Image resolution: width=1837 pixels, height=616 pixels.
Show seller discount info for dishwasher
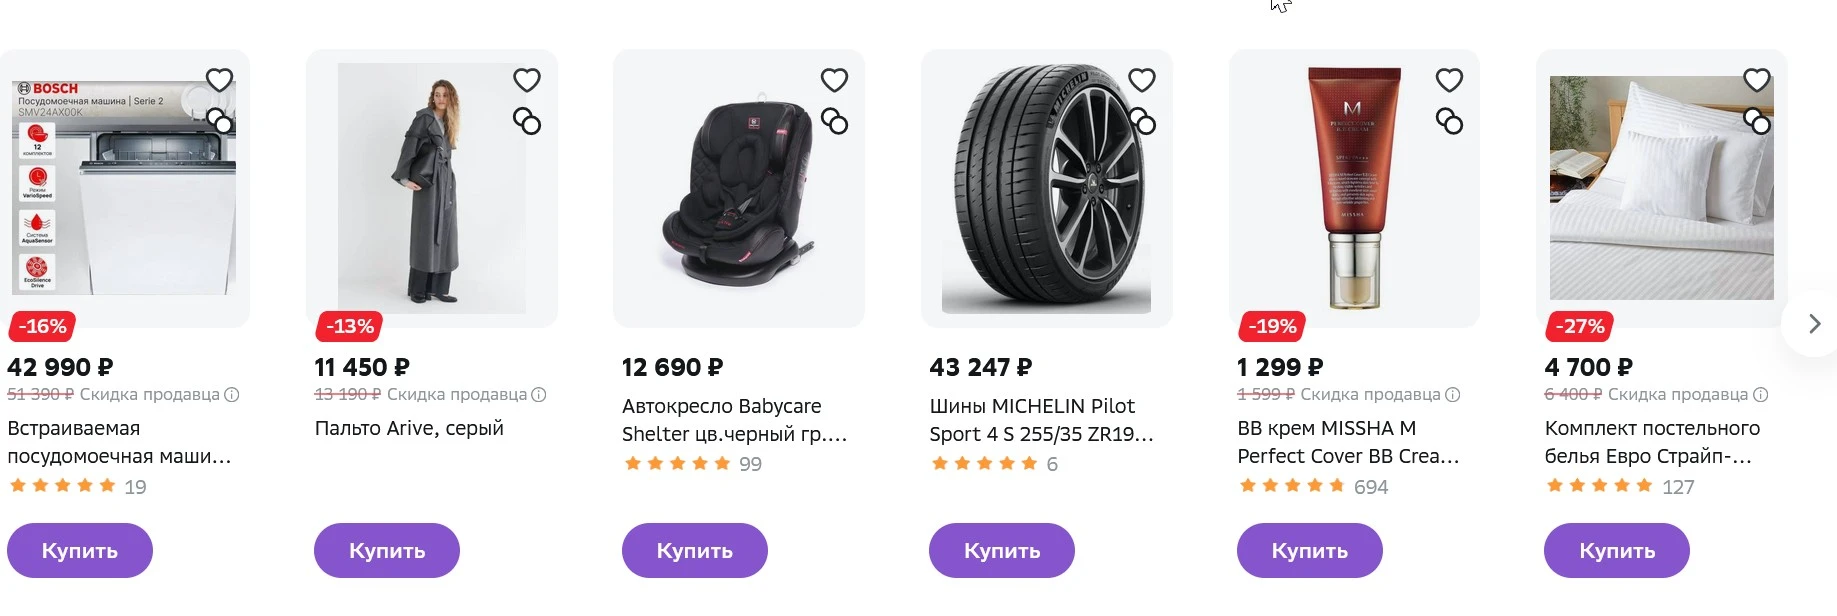[x=232, y=395]
